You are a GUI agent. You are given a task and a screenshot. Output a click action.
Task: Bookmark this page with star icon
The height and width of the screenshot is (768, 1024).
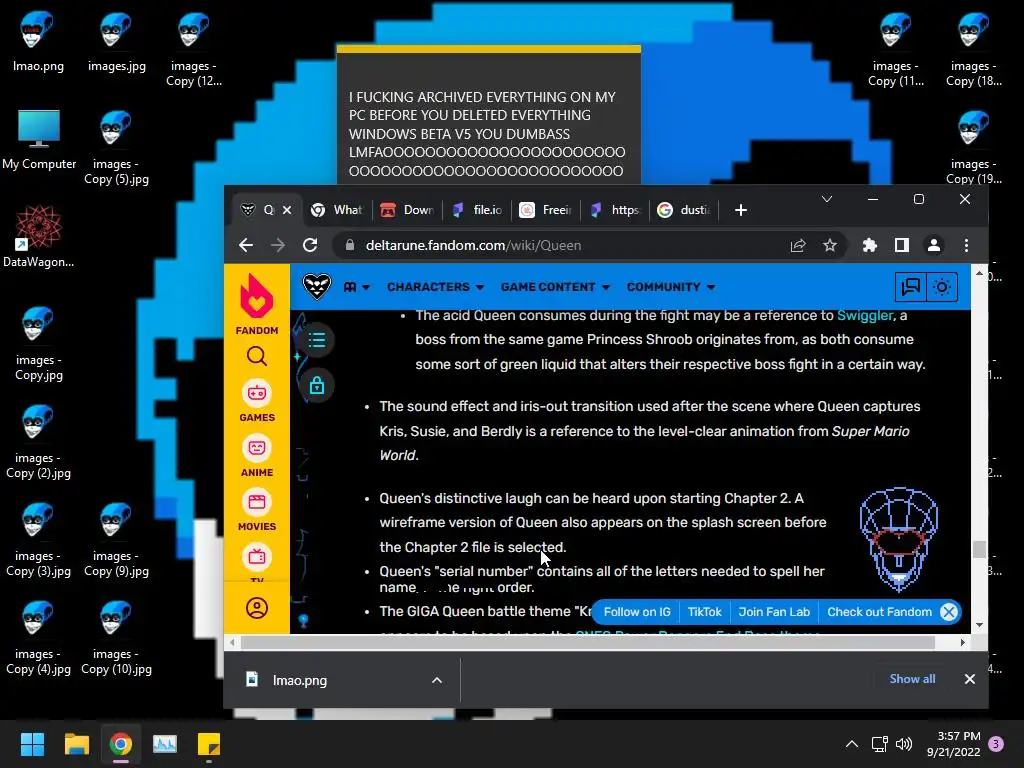click(829, 246)
